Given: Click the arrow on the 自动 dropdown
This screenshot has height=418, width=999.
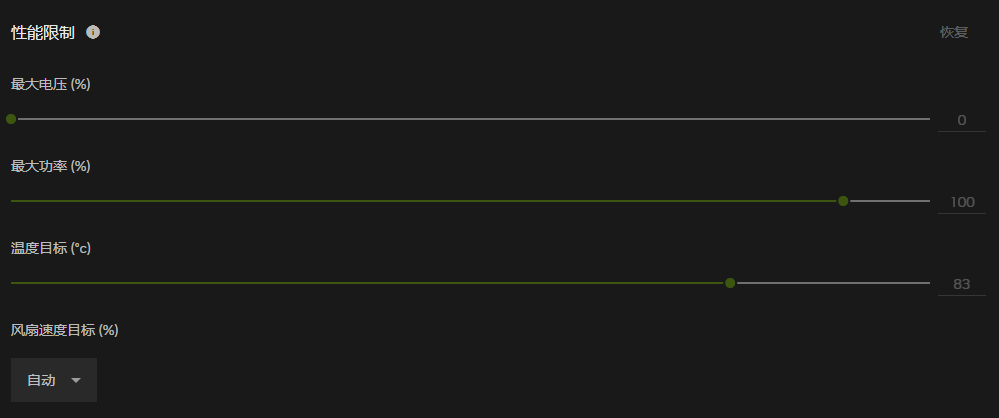Looking at the screenshot, I should [x=76, y=381].
